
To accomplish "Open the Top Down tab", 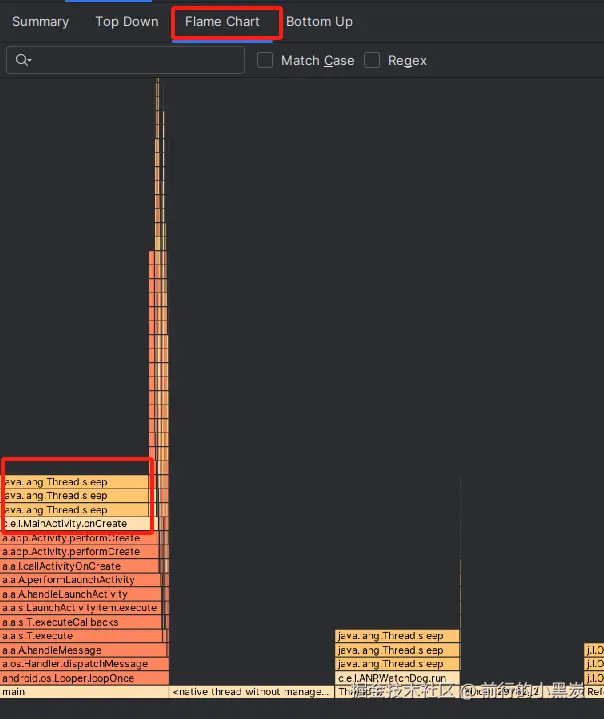I will [127, 22].
